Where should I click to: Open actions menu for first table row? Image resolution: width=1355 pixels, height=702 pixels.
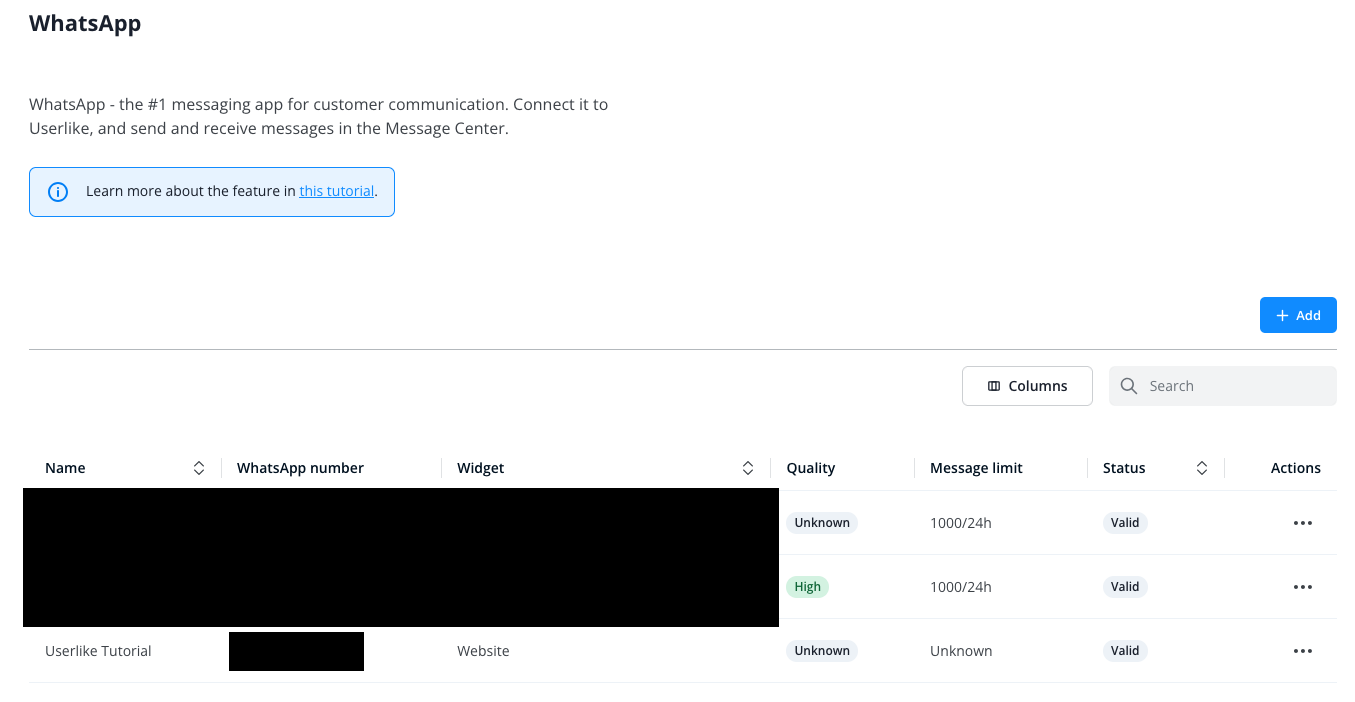click(x=1302, y=523)
